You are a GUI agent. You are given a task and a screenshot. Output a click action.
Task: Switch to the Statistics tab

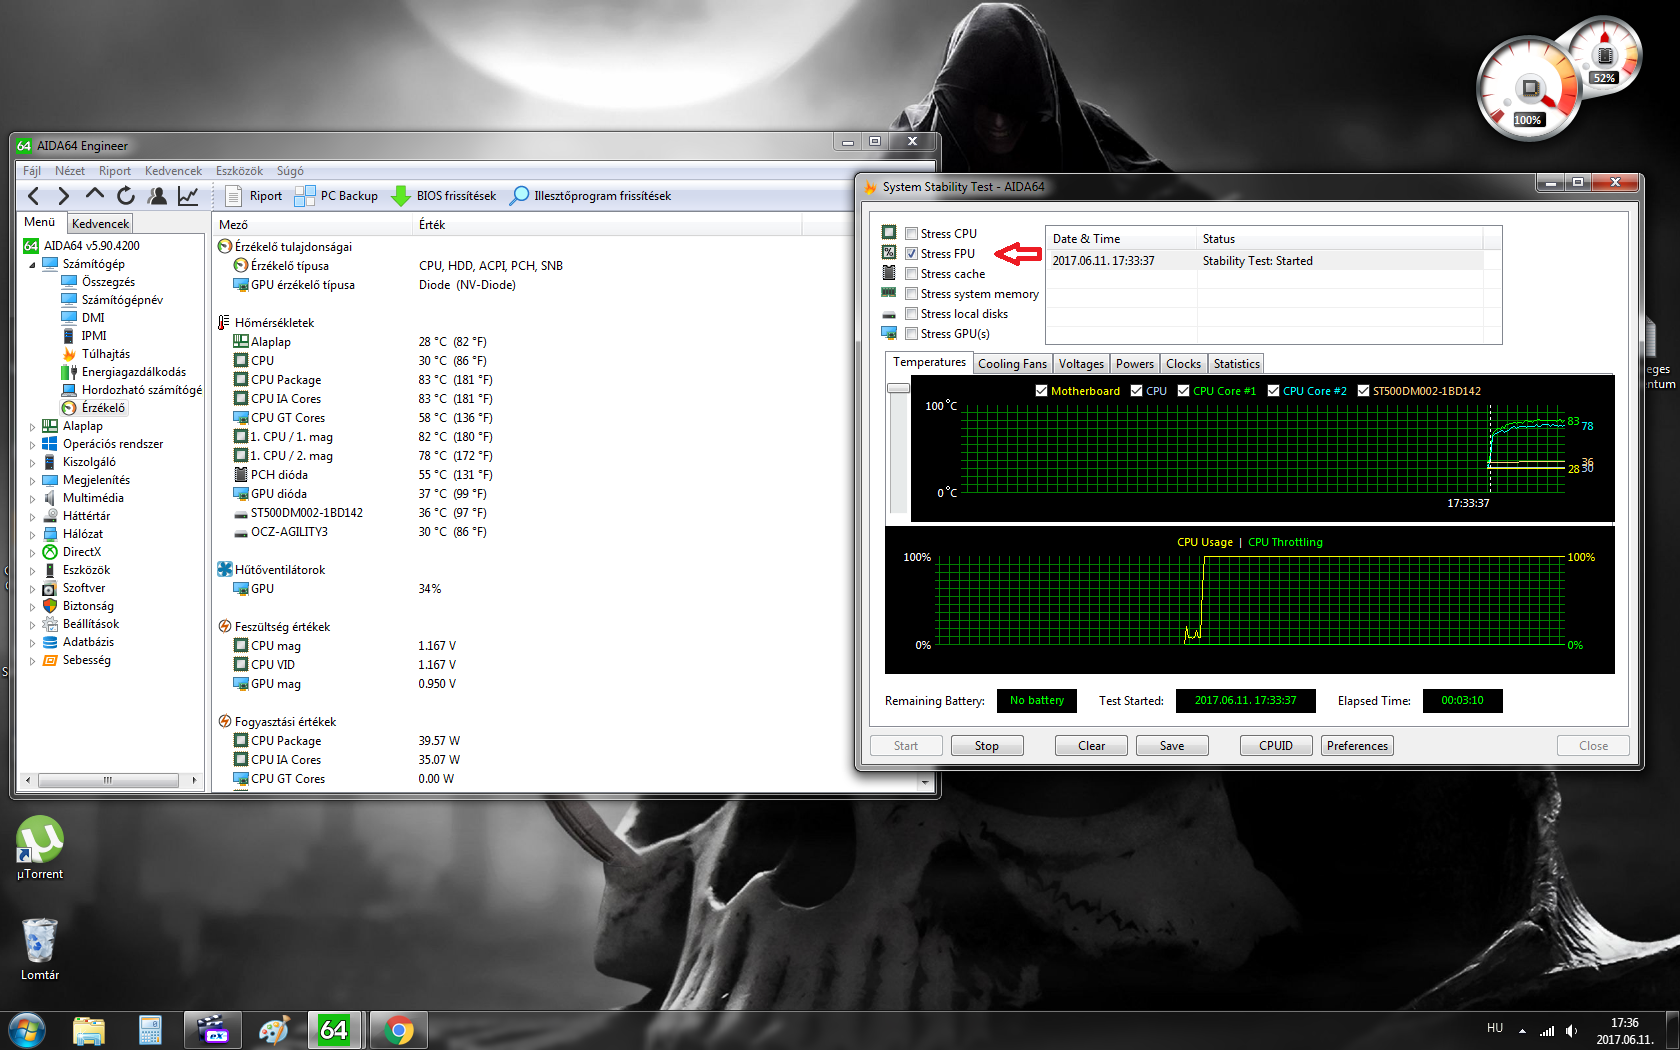pyautogui.click(x=1236, y=364)
